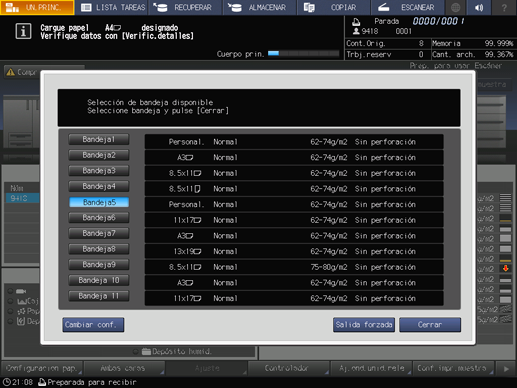Click the Memoria 99.999% value
517x388 pixels.
point(499,43)
